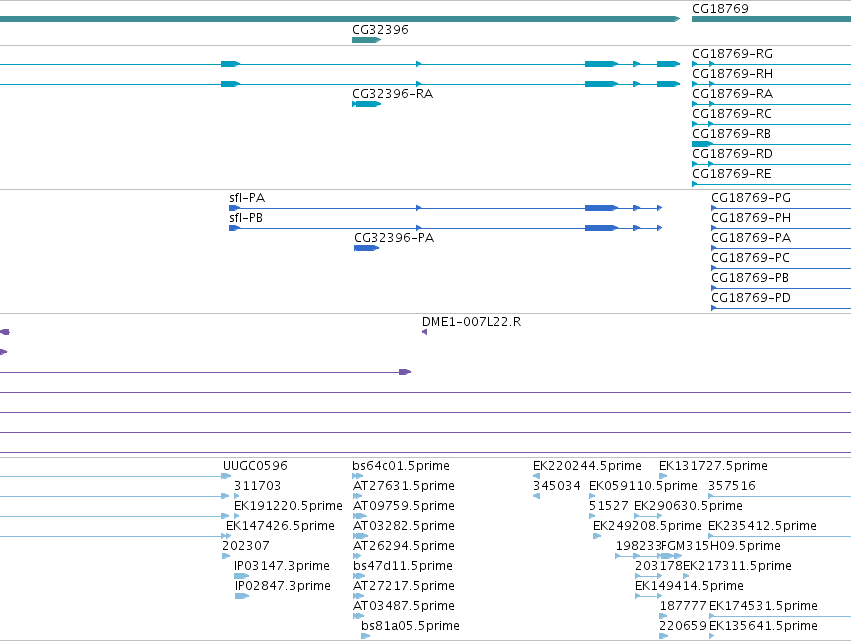Click the CG32396-PA blue protein glyph
This screenshot has width=851, height=641.
[x=366, y=249]
